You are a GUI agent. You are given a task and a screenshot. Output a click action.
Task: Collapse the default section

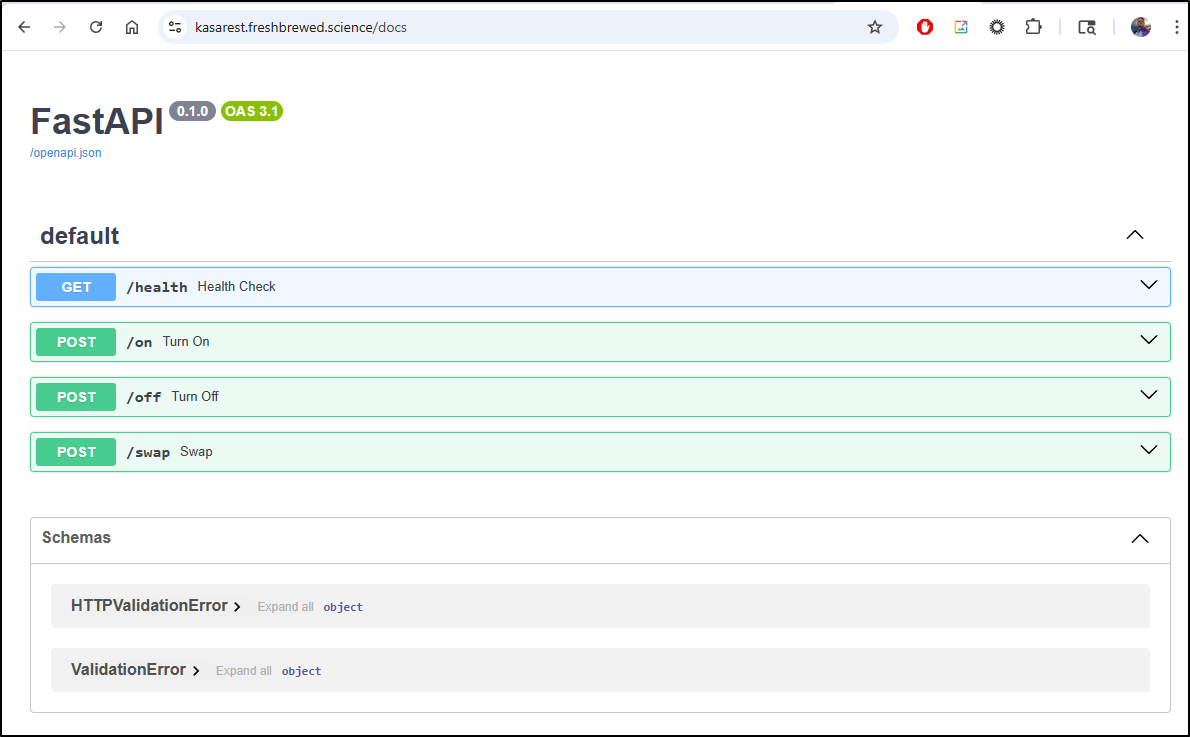1135,235
